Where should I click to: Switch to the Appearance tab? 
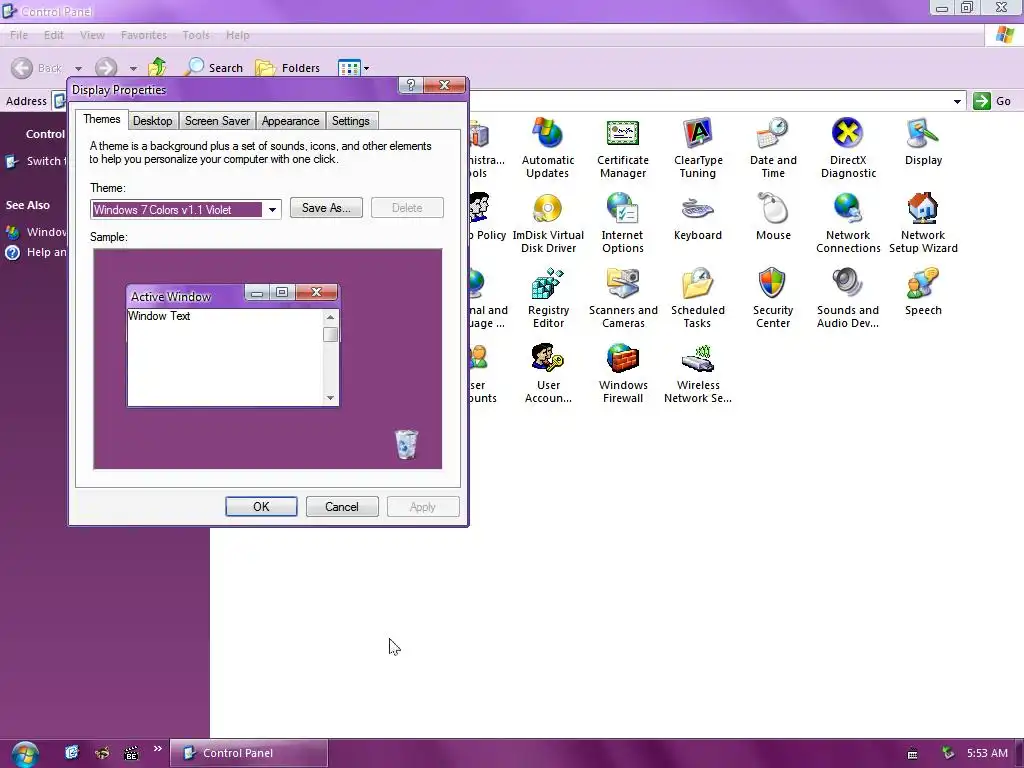point(290,121)
